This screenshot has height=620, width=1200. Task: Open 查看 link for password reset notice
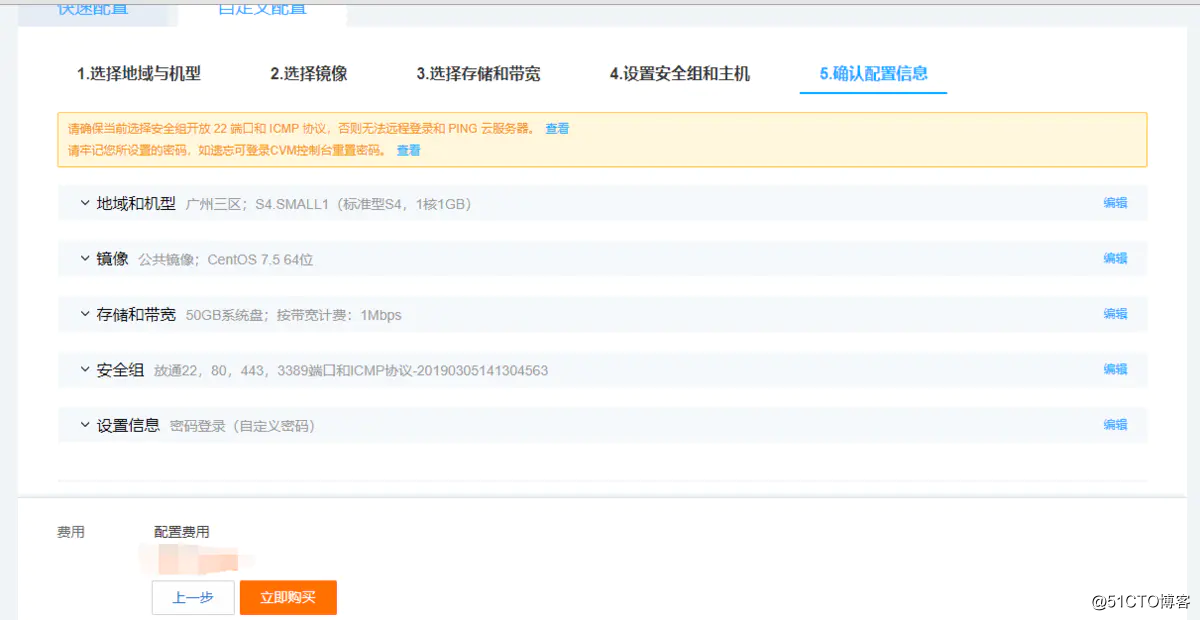click(x=409, y=151)
